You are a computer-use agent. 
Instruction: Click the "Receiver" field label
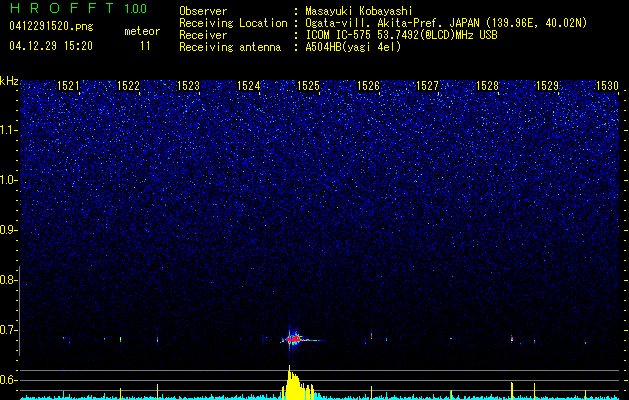(203, 35)
